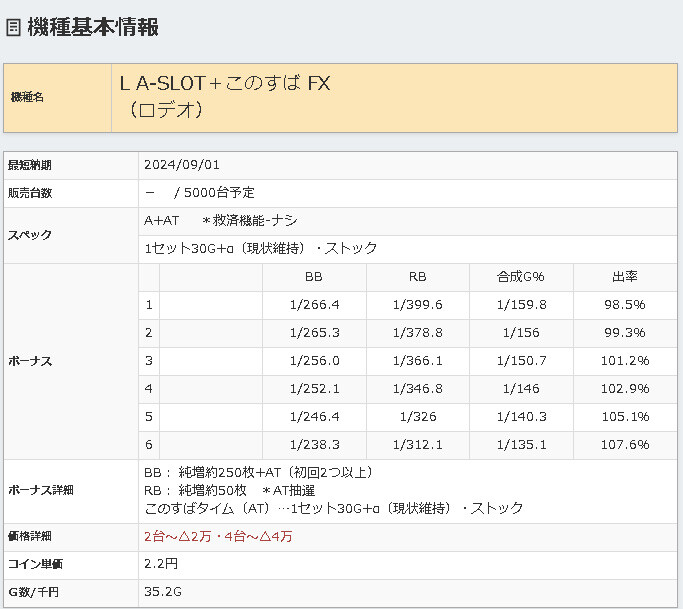Click the G数/千円 row label

pyautogui.click(x=33, y=592)
